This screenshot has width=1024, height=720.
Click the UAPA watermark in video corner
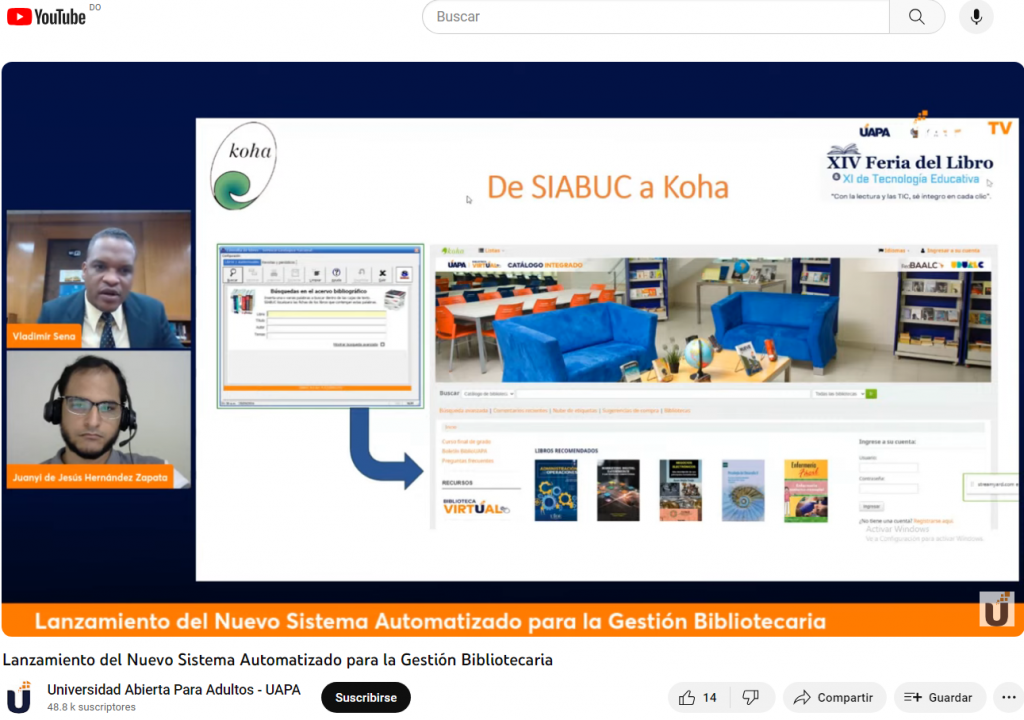[x=997, y=609]
